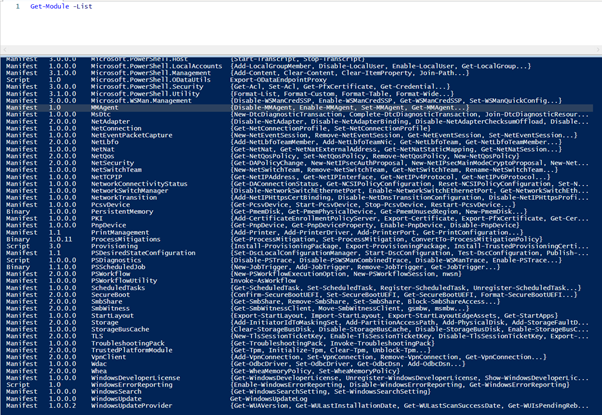602x415 pixels.
Task: Click the Provisioning module name
Action: click(114, 246)
